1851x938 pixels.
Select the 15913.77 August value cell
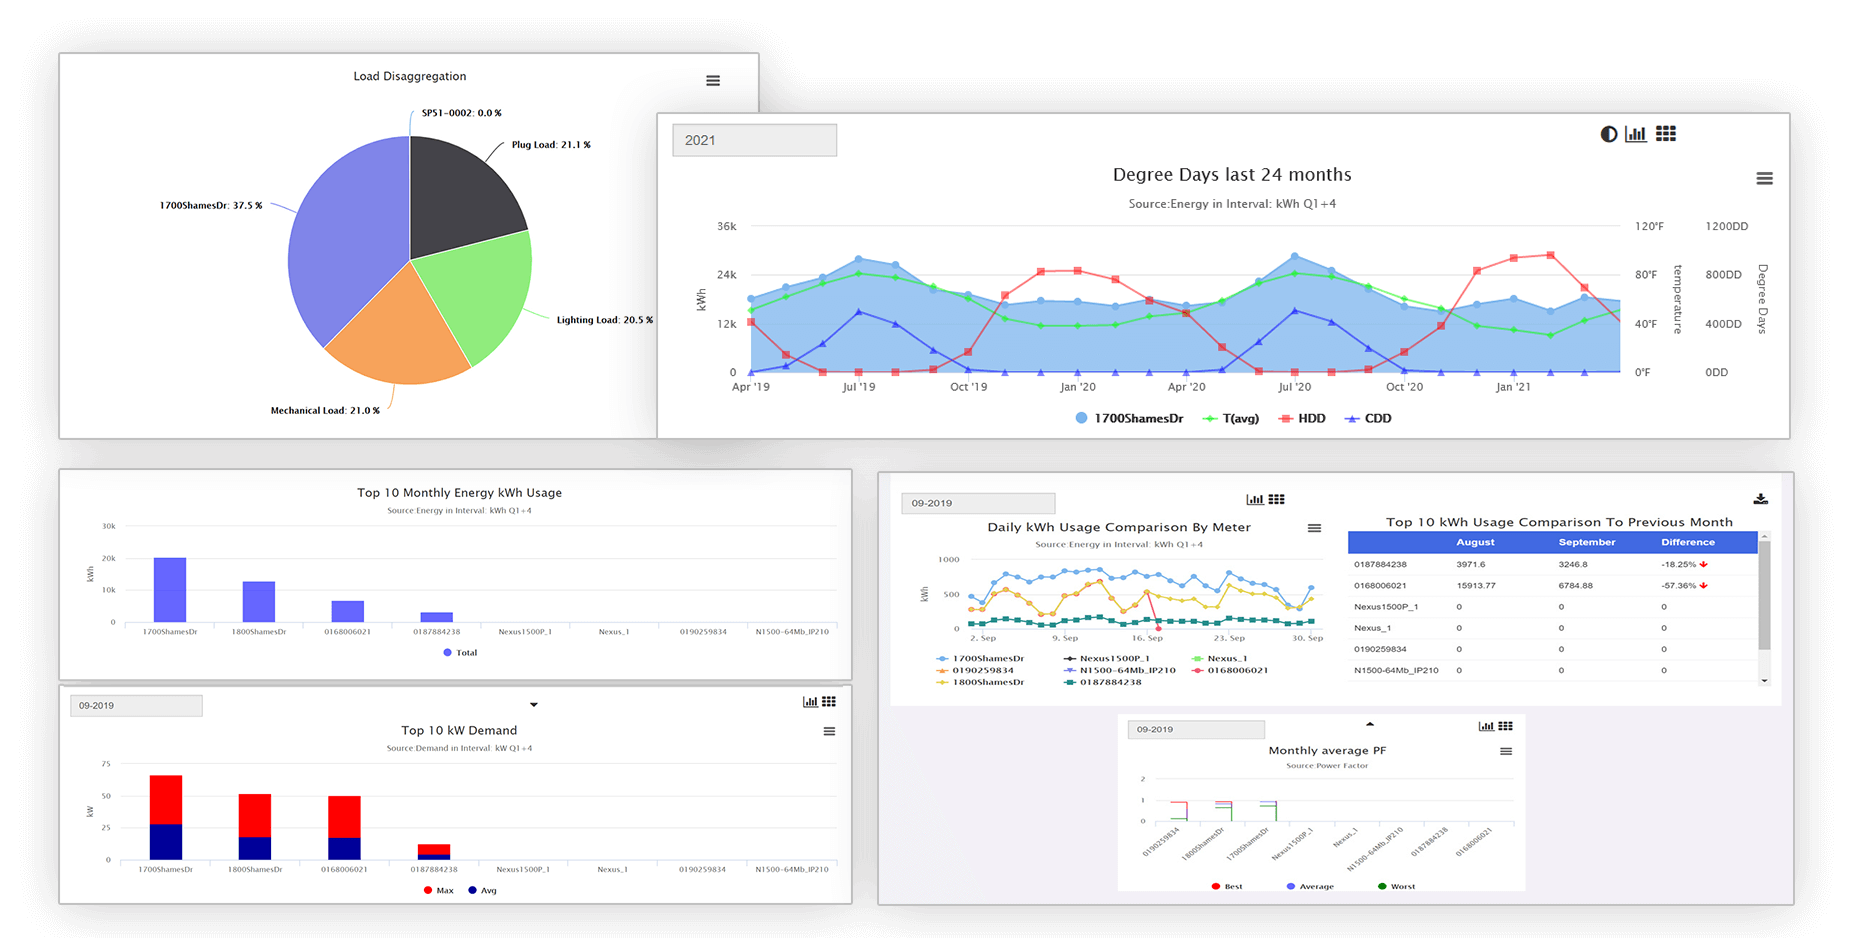pos(1476,585)
